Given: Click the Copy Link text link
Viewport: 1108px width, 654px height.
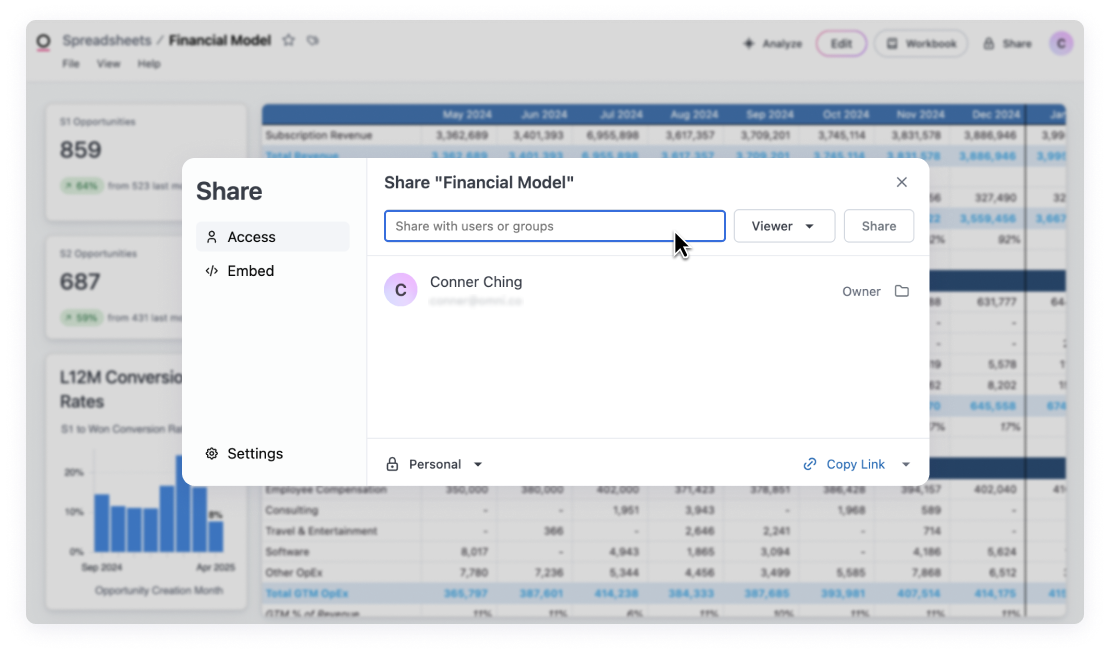Looking at the screenshot, I should click(855, 464).
